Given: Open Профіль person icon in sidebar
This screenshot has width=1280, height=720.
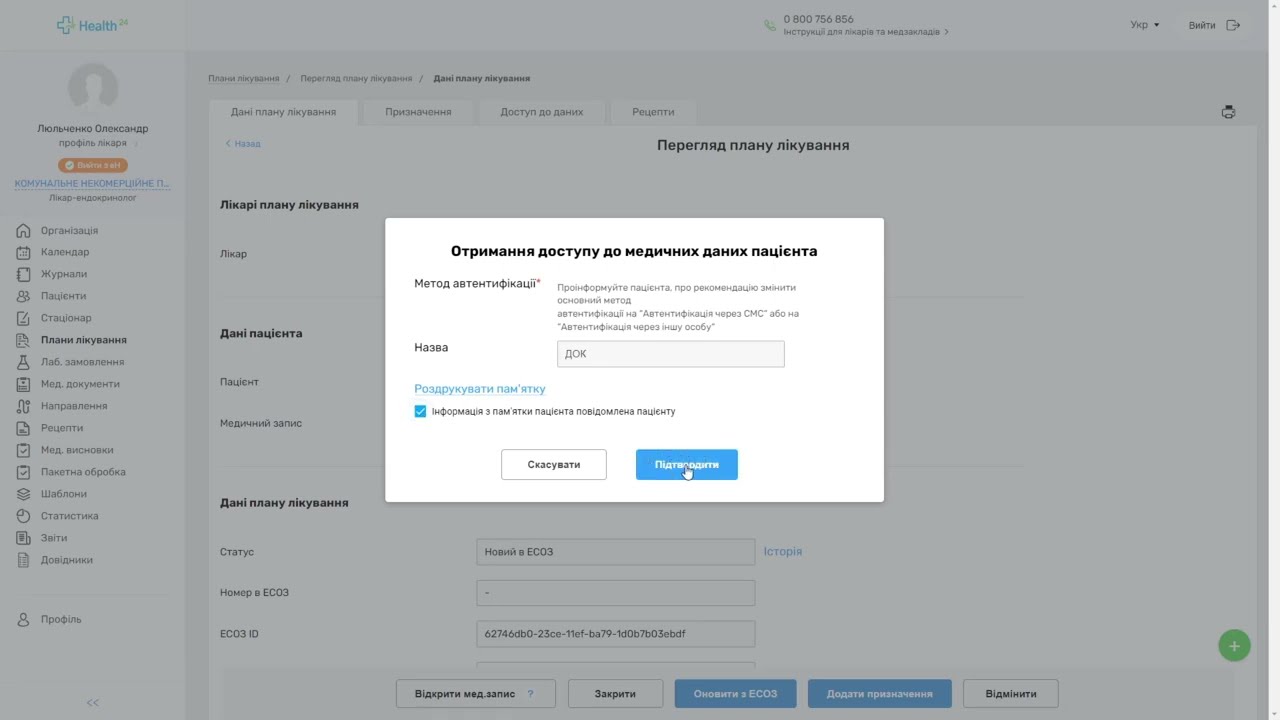Looking at the screenshot, I should [x=23, y=620].
